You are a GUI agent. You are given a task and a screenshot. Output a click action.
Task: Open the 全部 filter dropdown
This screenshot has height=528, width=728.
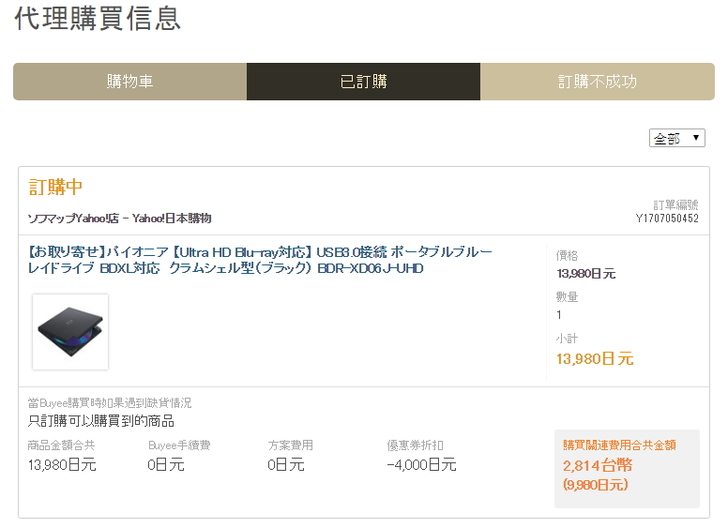(x=677, y=138)
